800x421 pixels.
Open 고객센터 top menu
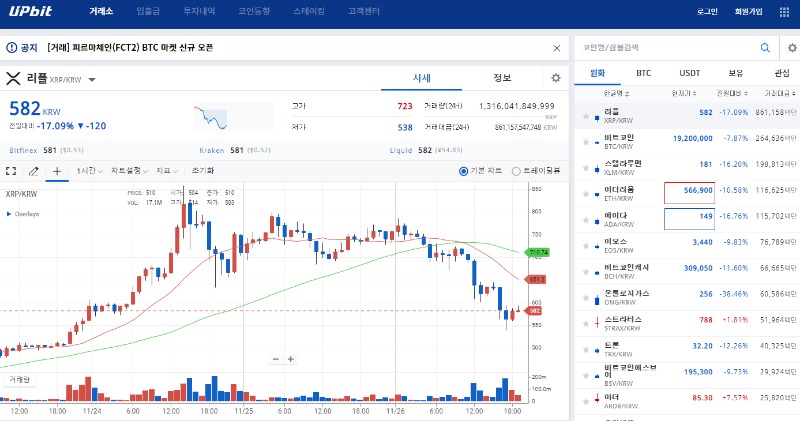[364, 11]
